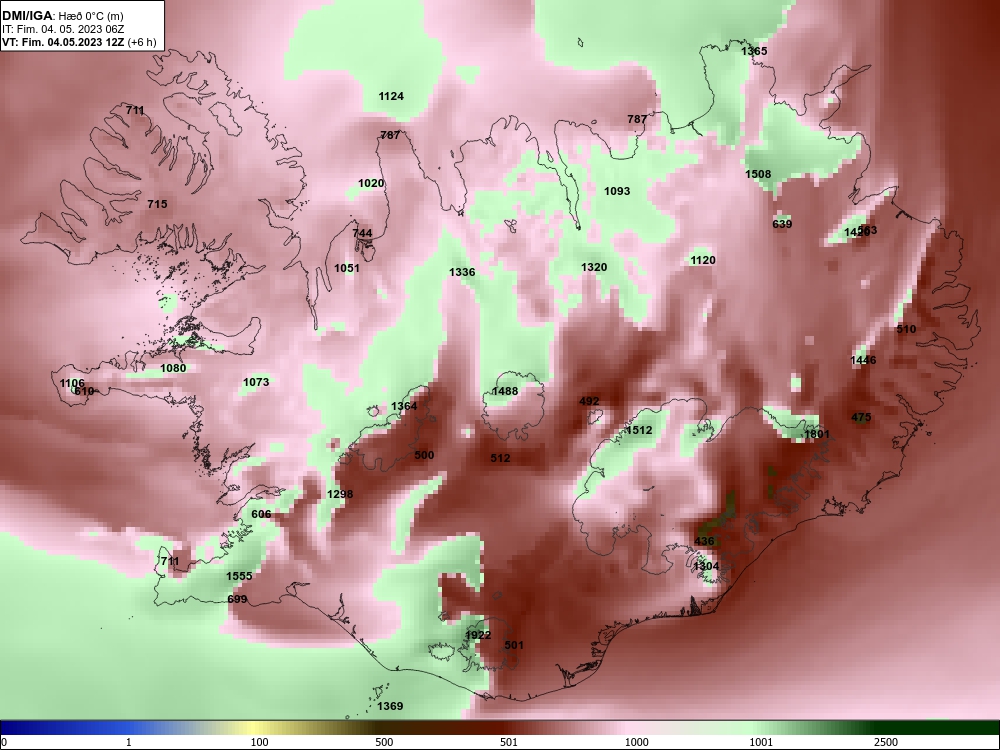Select the map value 1020
Screen dimensions: 1000x750
click(x=371, y=184)
